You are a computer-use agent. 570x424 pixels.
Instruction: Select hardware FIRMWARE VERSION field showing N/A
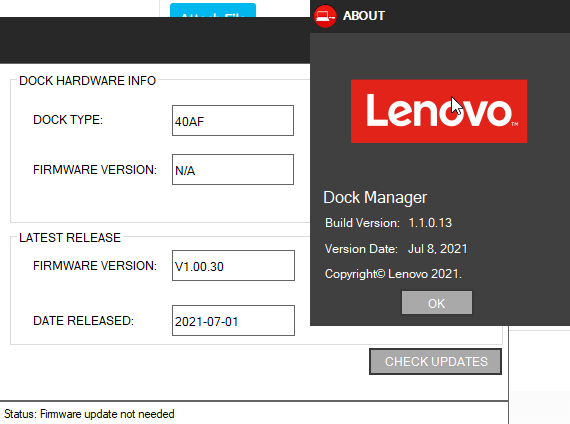233,169
